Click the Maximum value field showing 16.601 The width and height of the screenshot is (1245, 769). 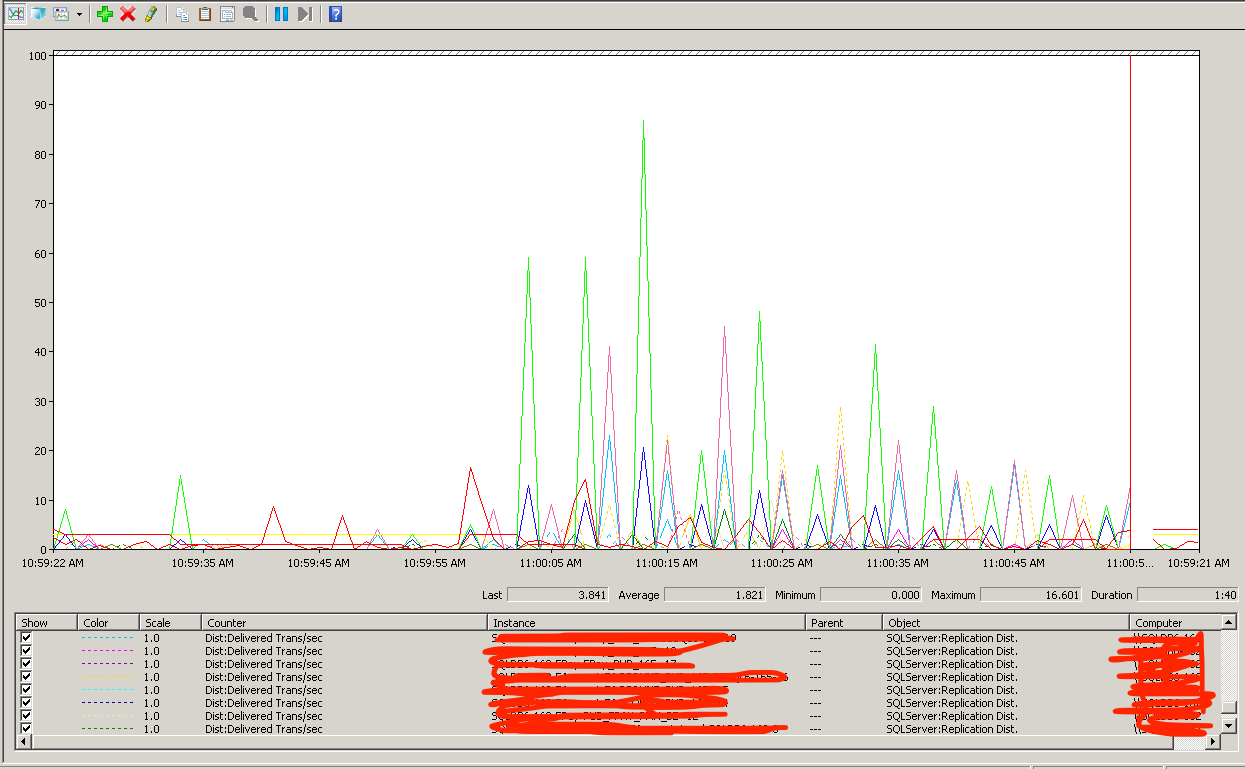pyautogui.click(x=1030, y=595)
